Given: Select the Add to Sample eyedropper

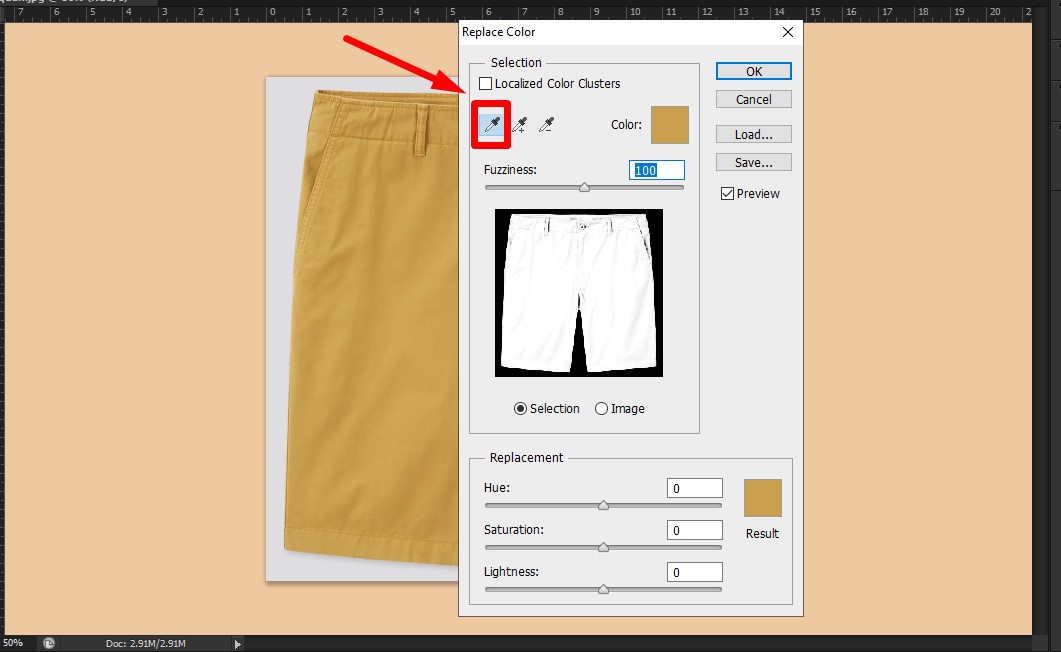Looking at the screenshot, I should click(x=518, y=124).
